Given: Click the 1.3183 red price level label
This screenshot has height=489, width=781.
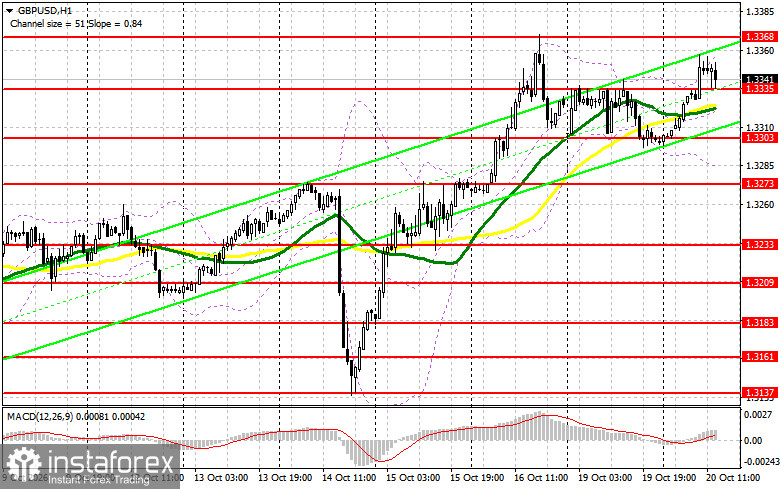Looking at the screenshot, I should [759, 323].
